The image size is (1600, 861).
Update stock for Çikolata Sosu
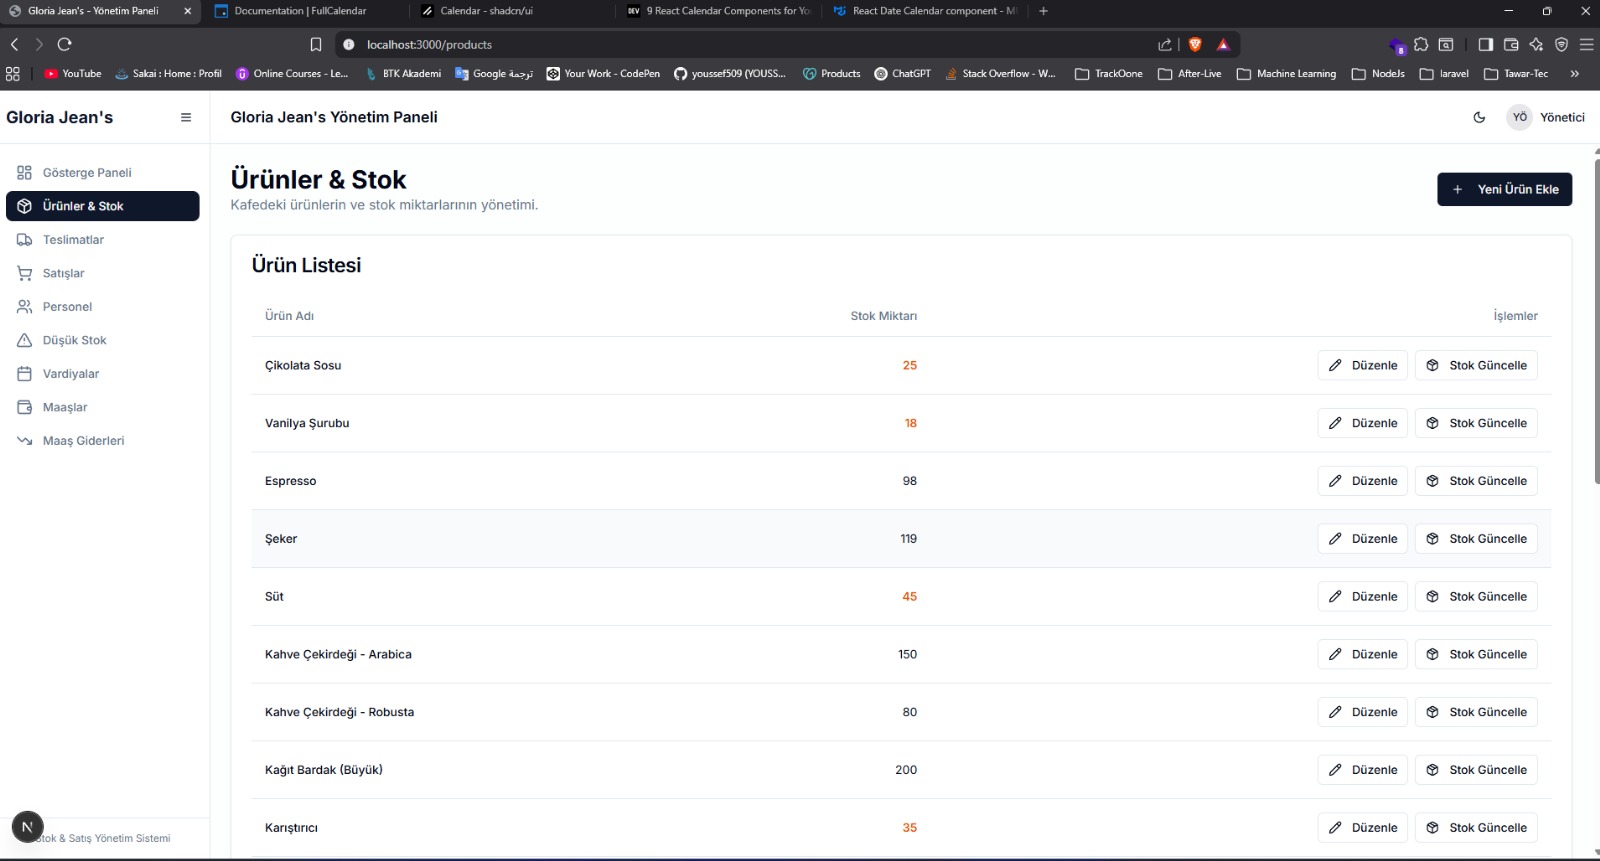1476,365
